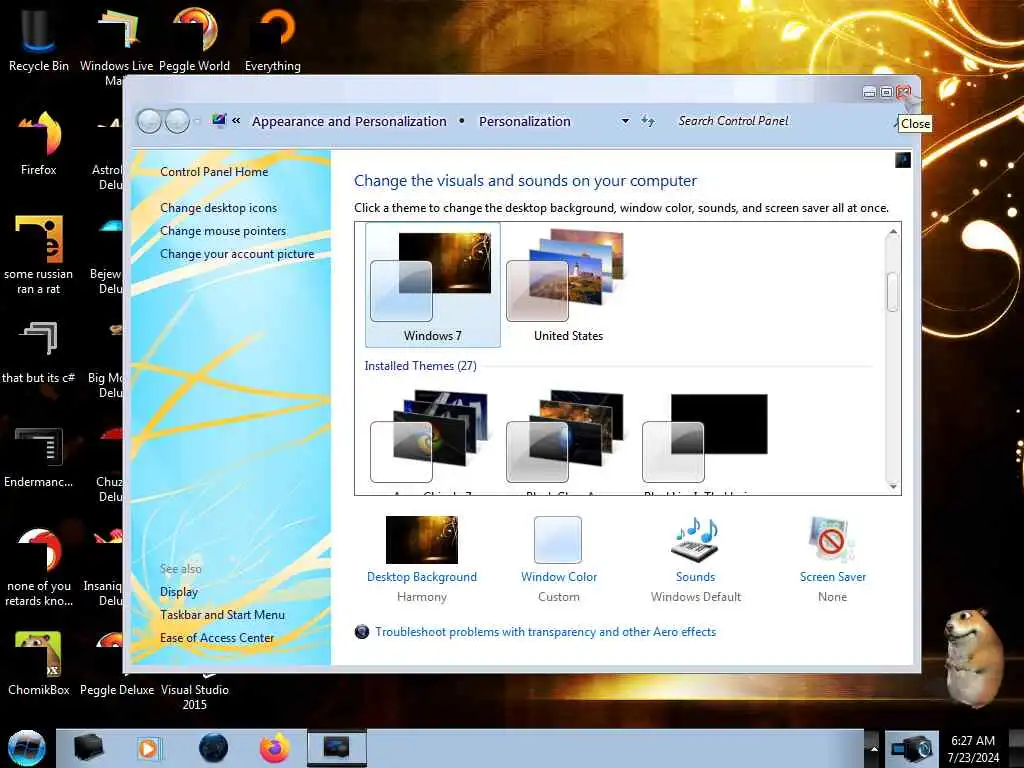Open the black folder taskbar icon

coord(88,748)
